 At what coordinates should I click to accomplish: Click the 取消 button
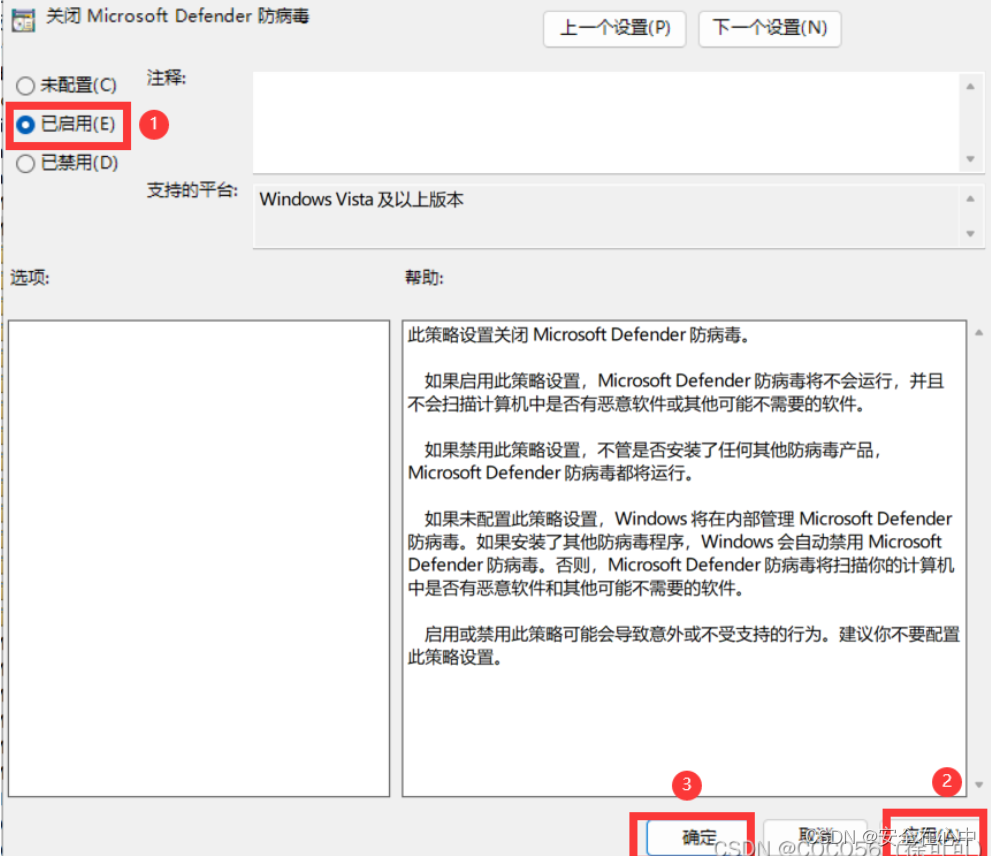[x=815, y=838]
